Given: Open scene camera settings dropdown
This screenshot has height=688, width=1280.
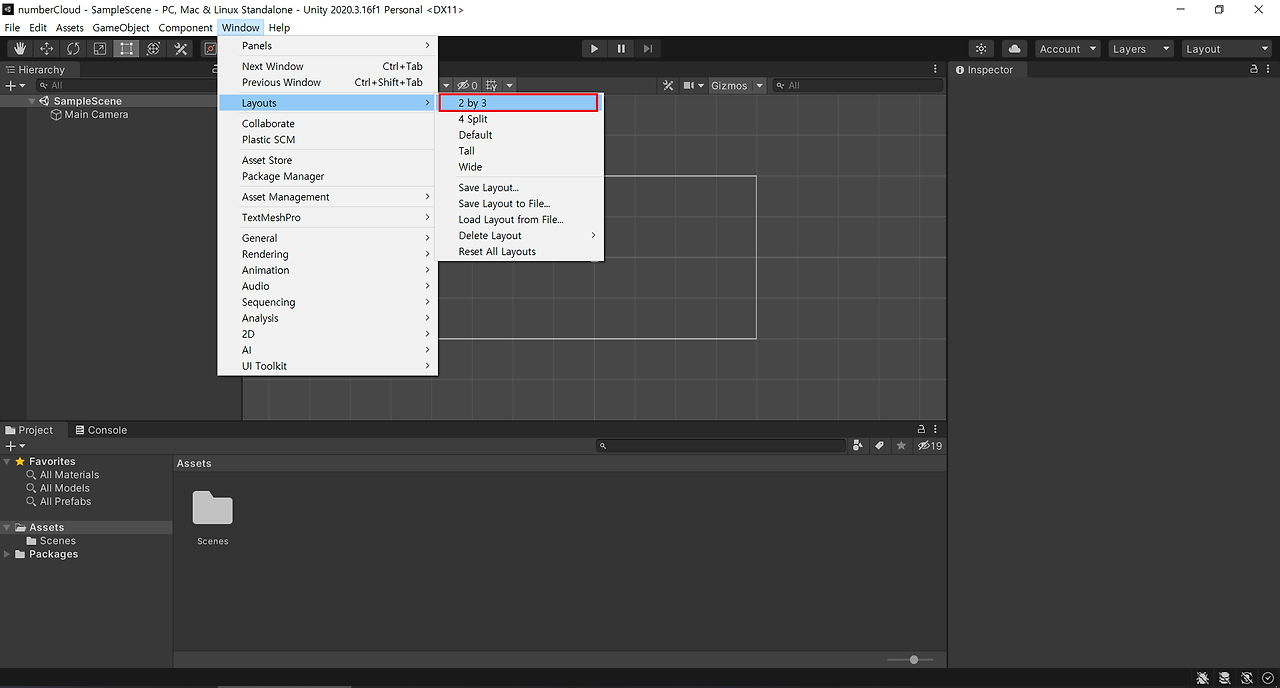Looking at the screenshot, I should (694, 86).
